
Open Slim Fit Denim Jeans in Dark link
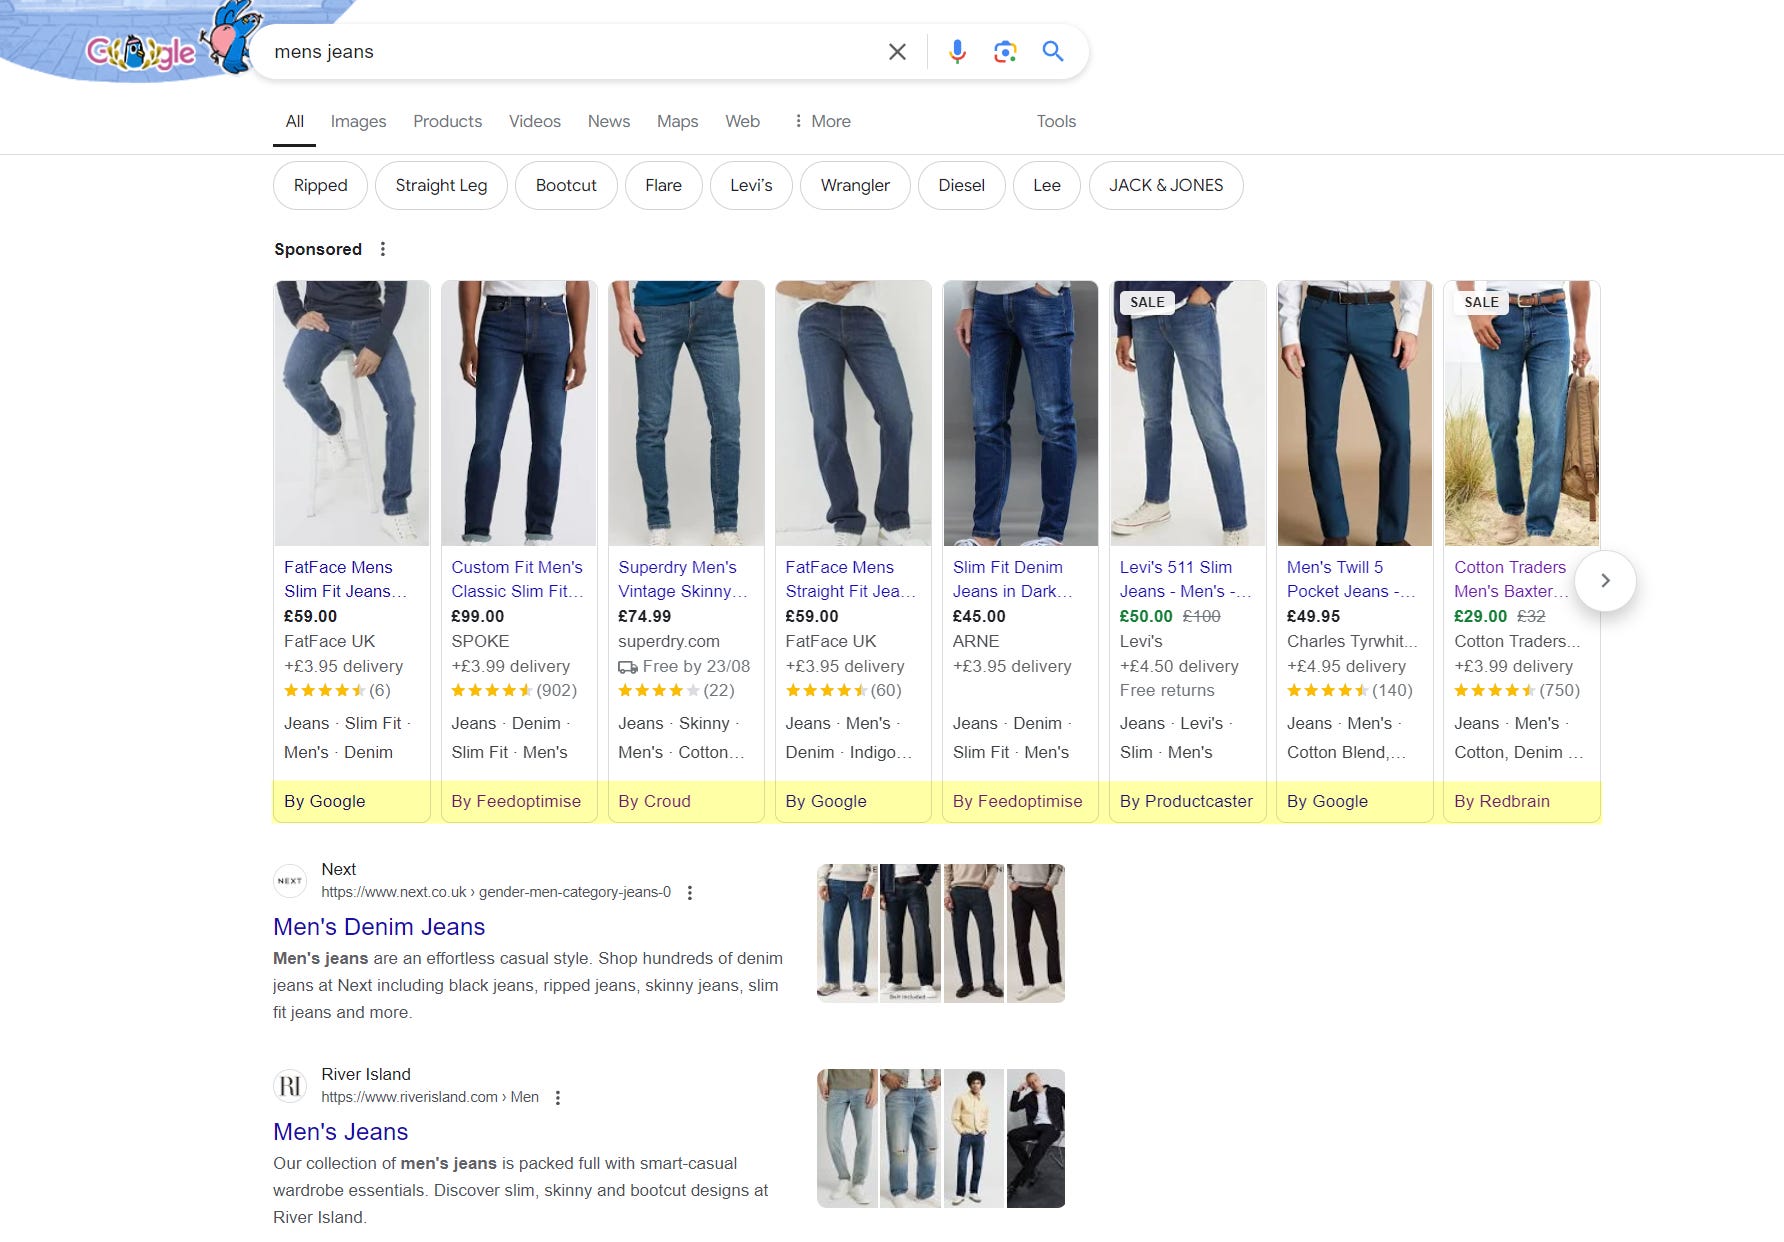[x=1012, y=579]
